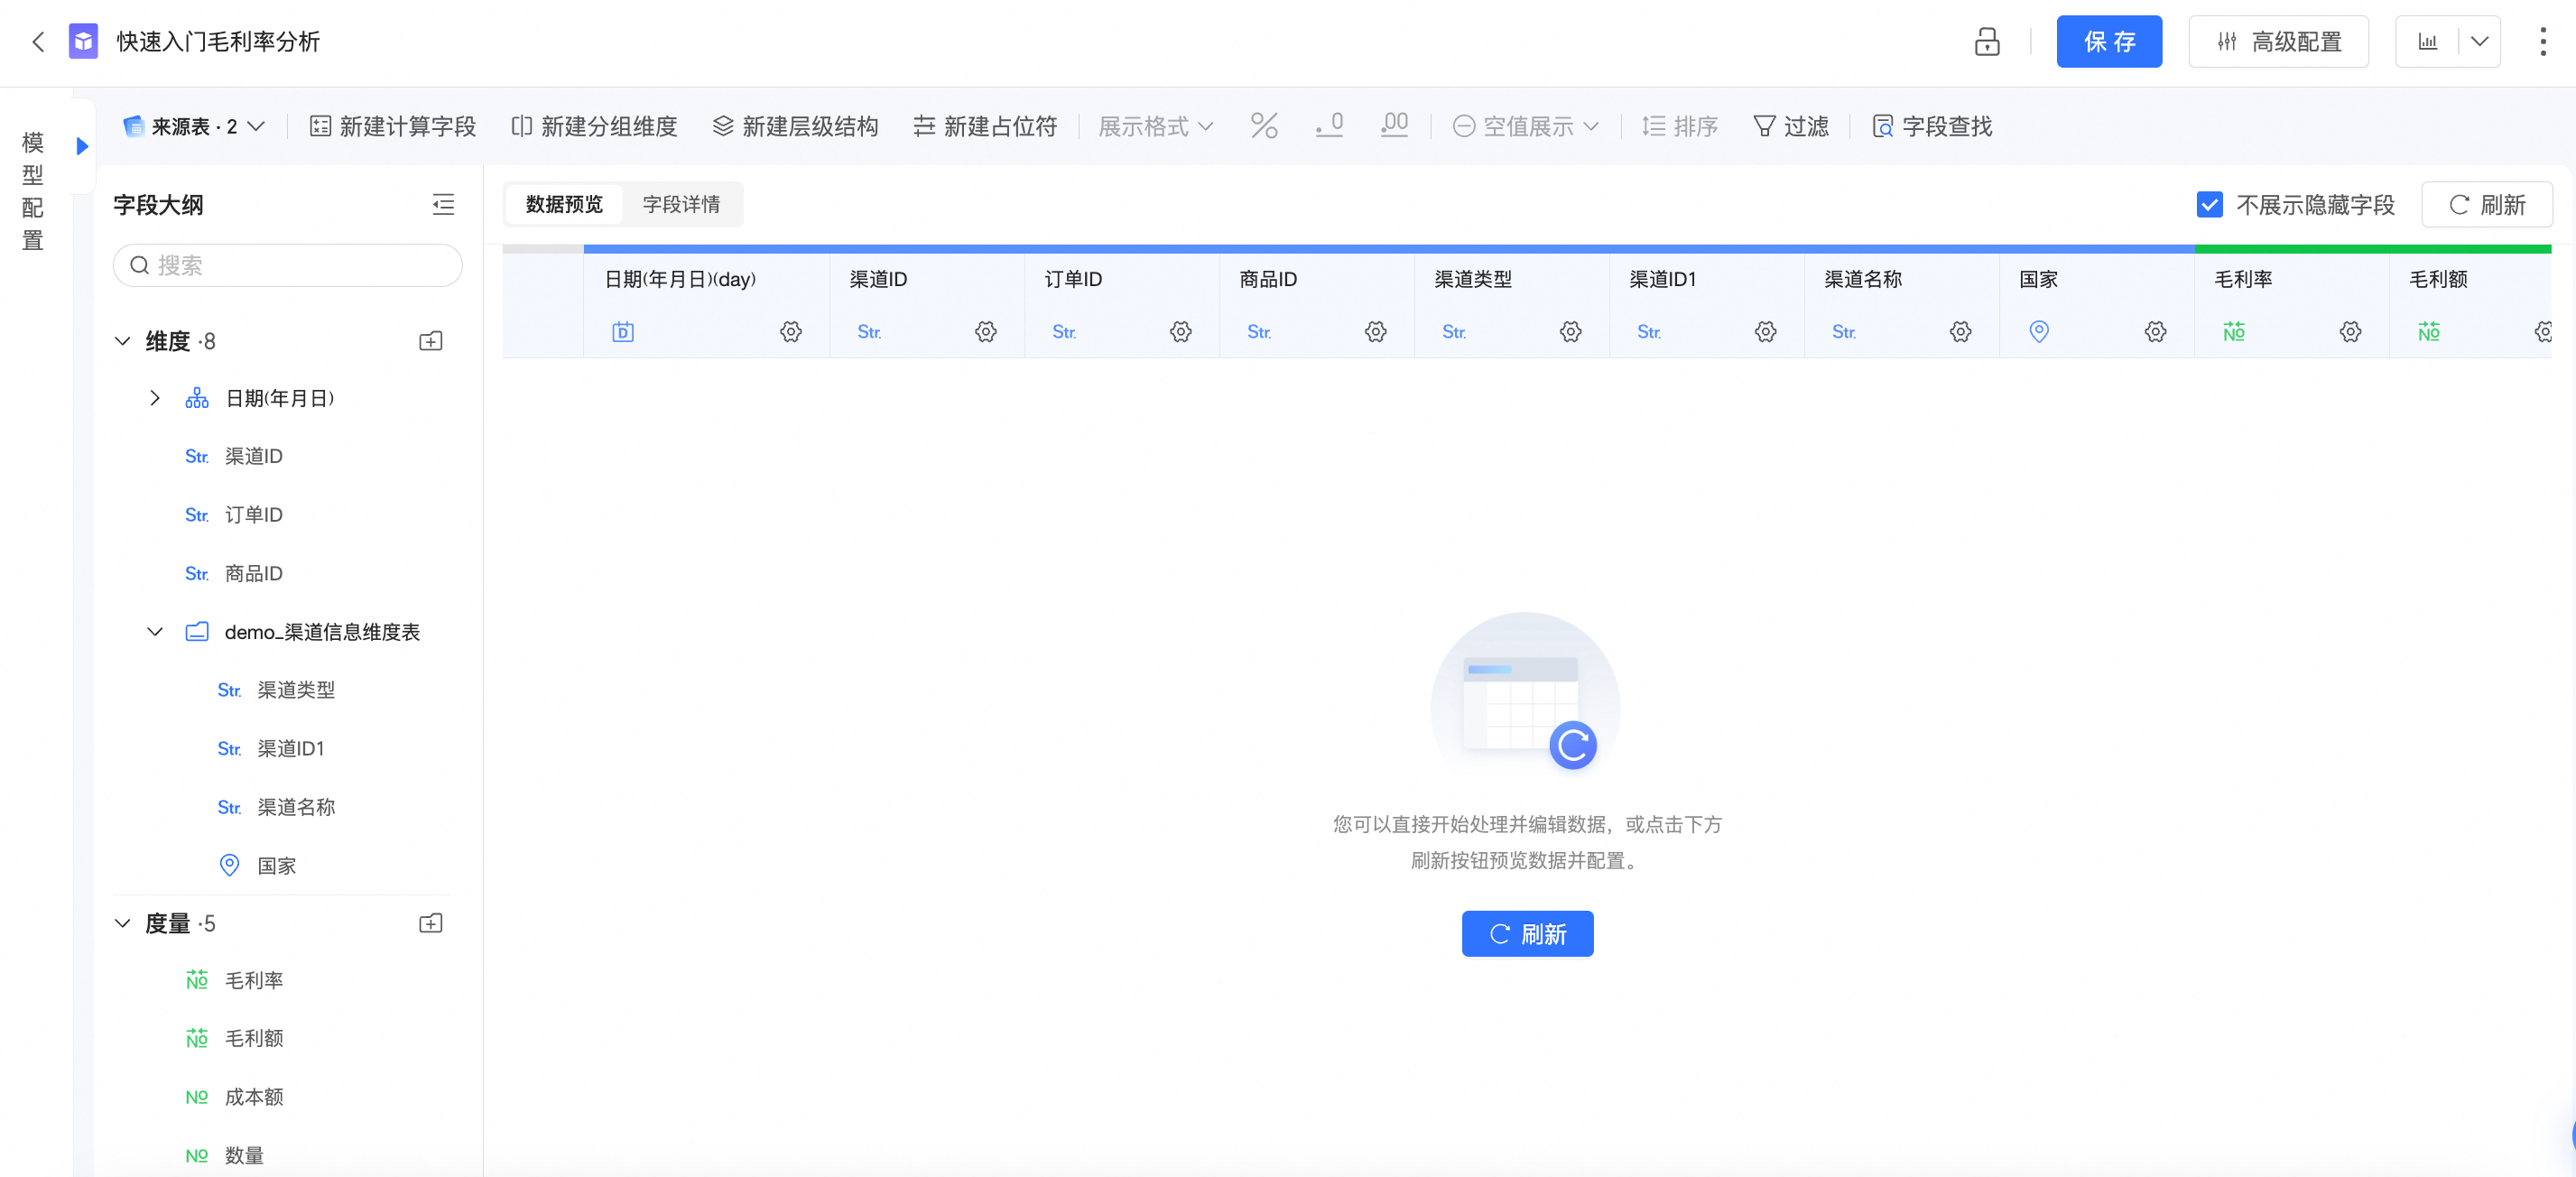Click the 搜索 field search box
The width and height of the screenshot is (2576, 1177).
tap(288, 265)
